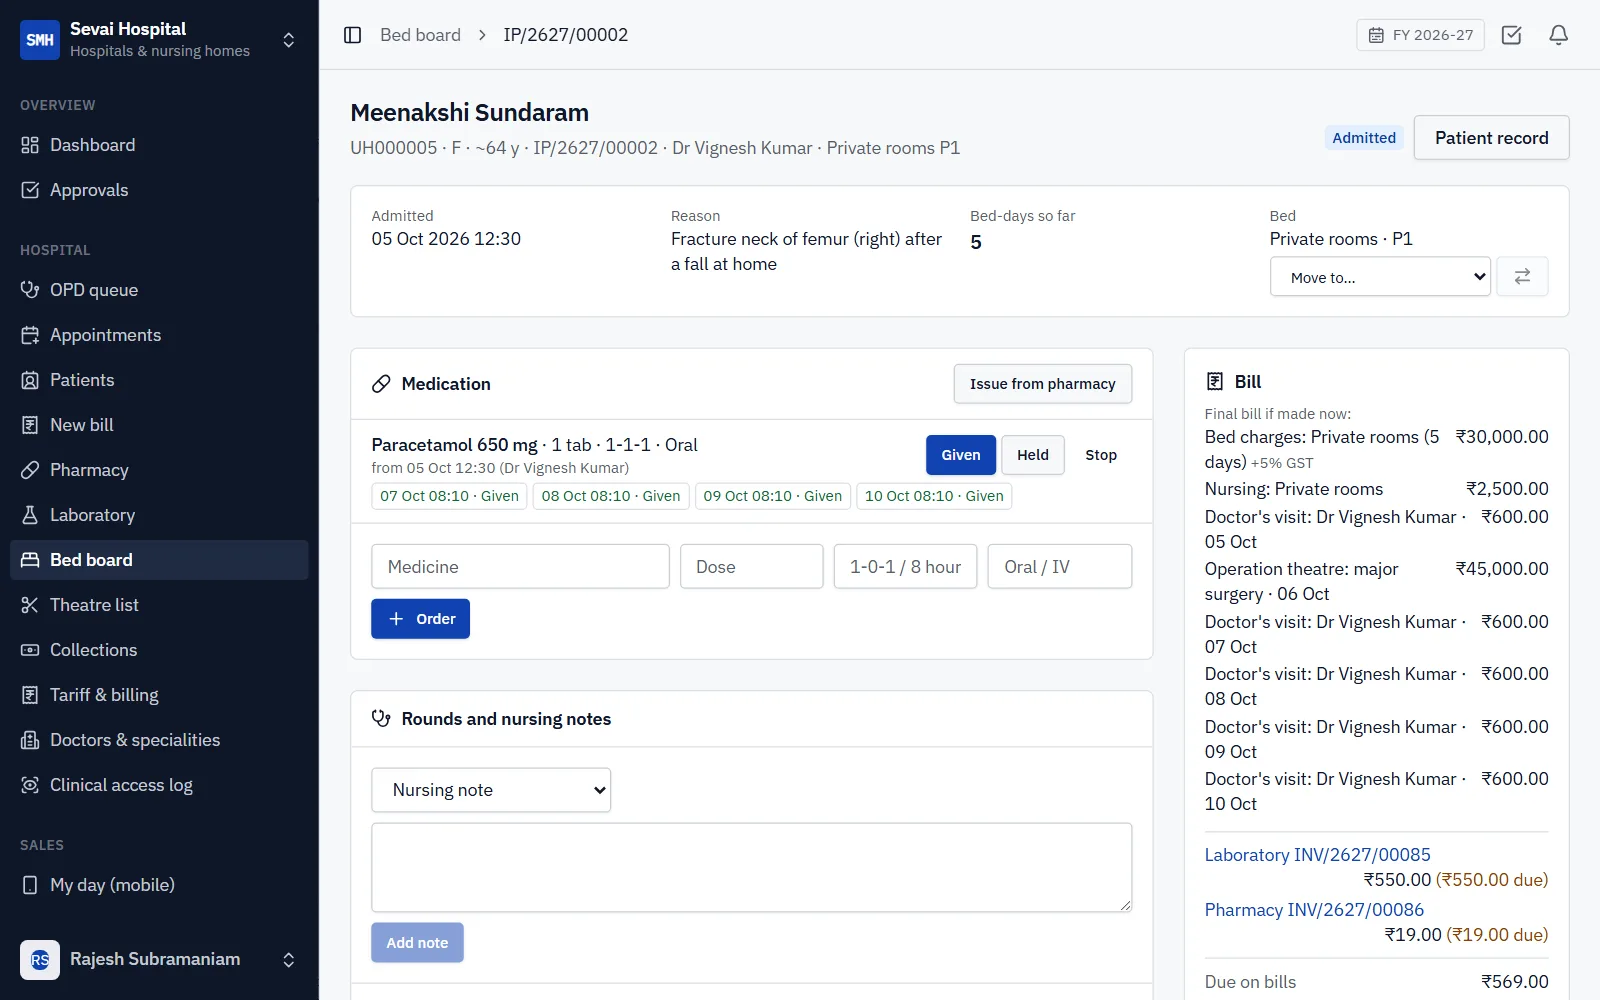The height and width of the screenshot is (1000, 1600).
Task: Open the Nursing note type dropdown
Action: [491, 790]
